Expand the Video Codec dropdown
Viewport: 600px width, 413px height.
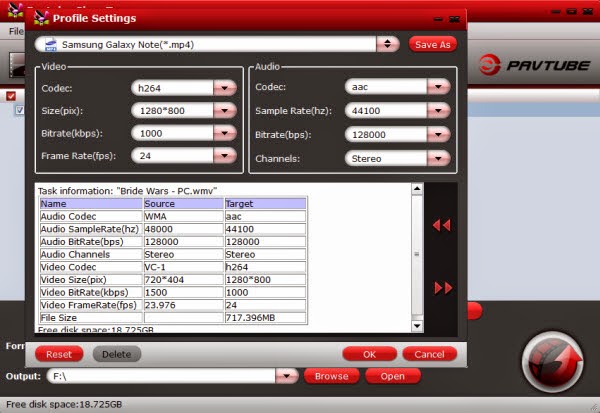tap(225, 88)
